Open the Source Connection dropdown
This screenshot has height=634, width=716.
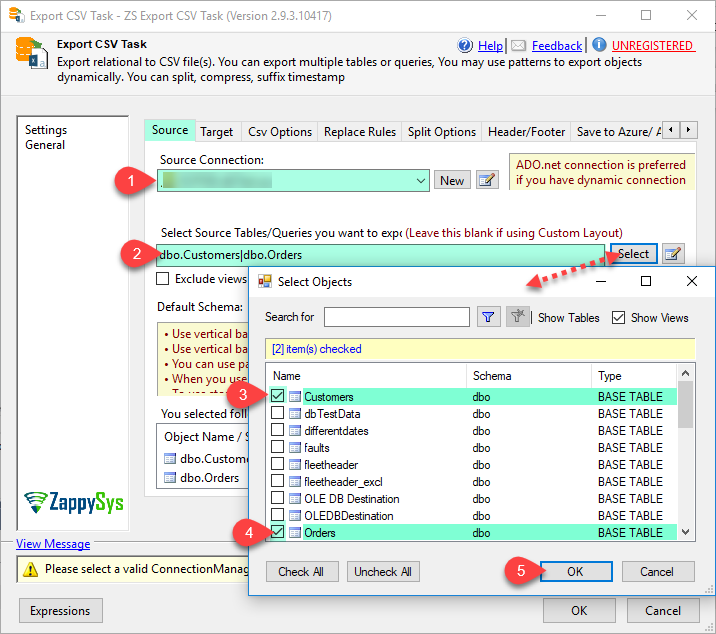click(421, 181)
